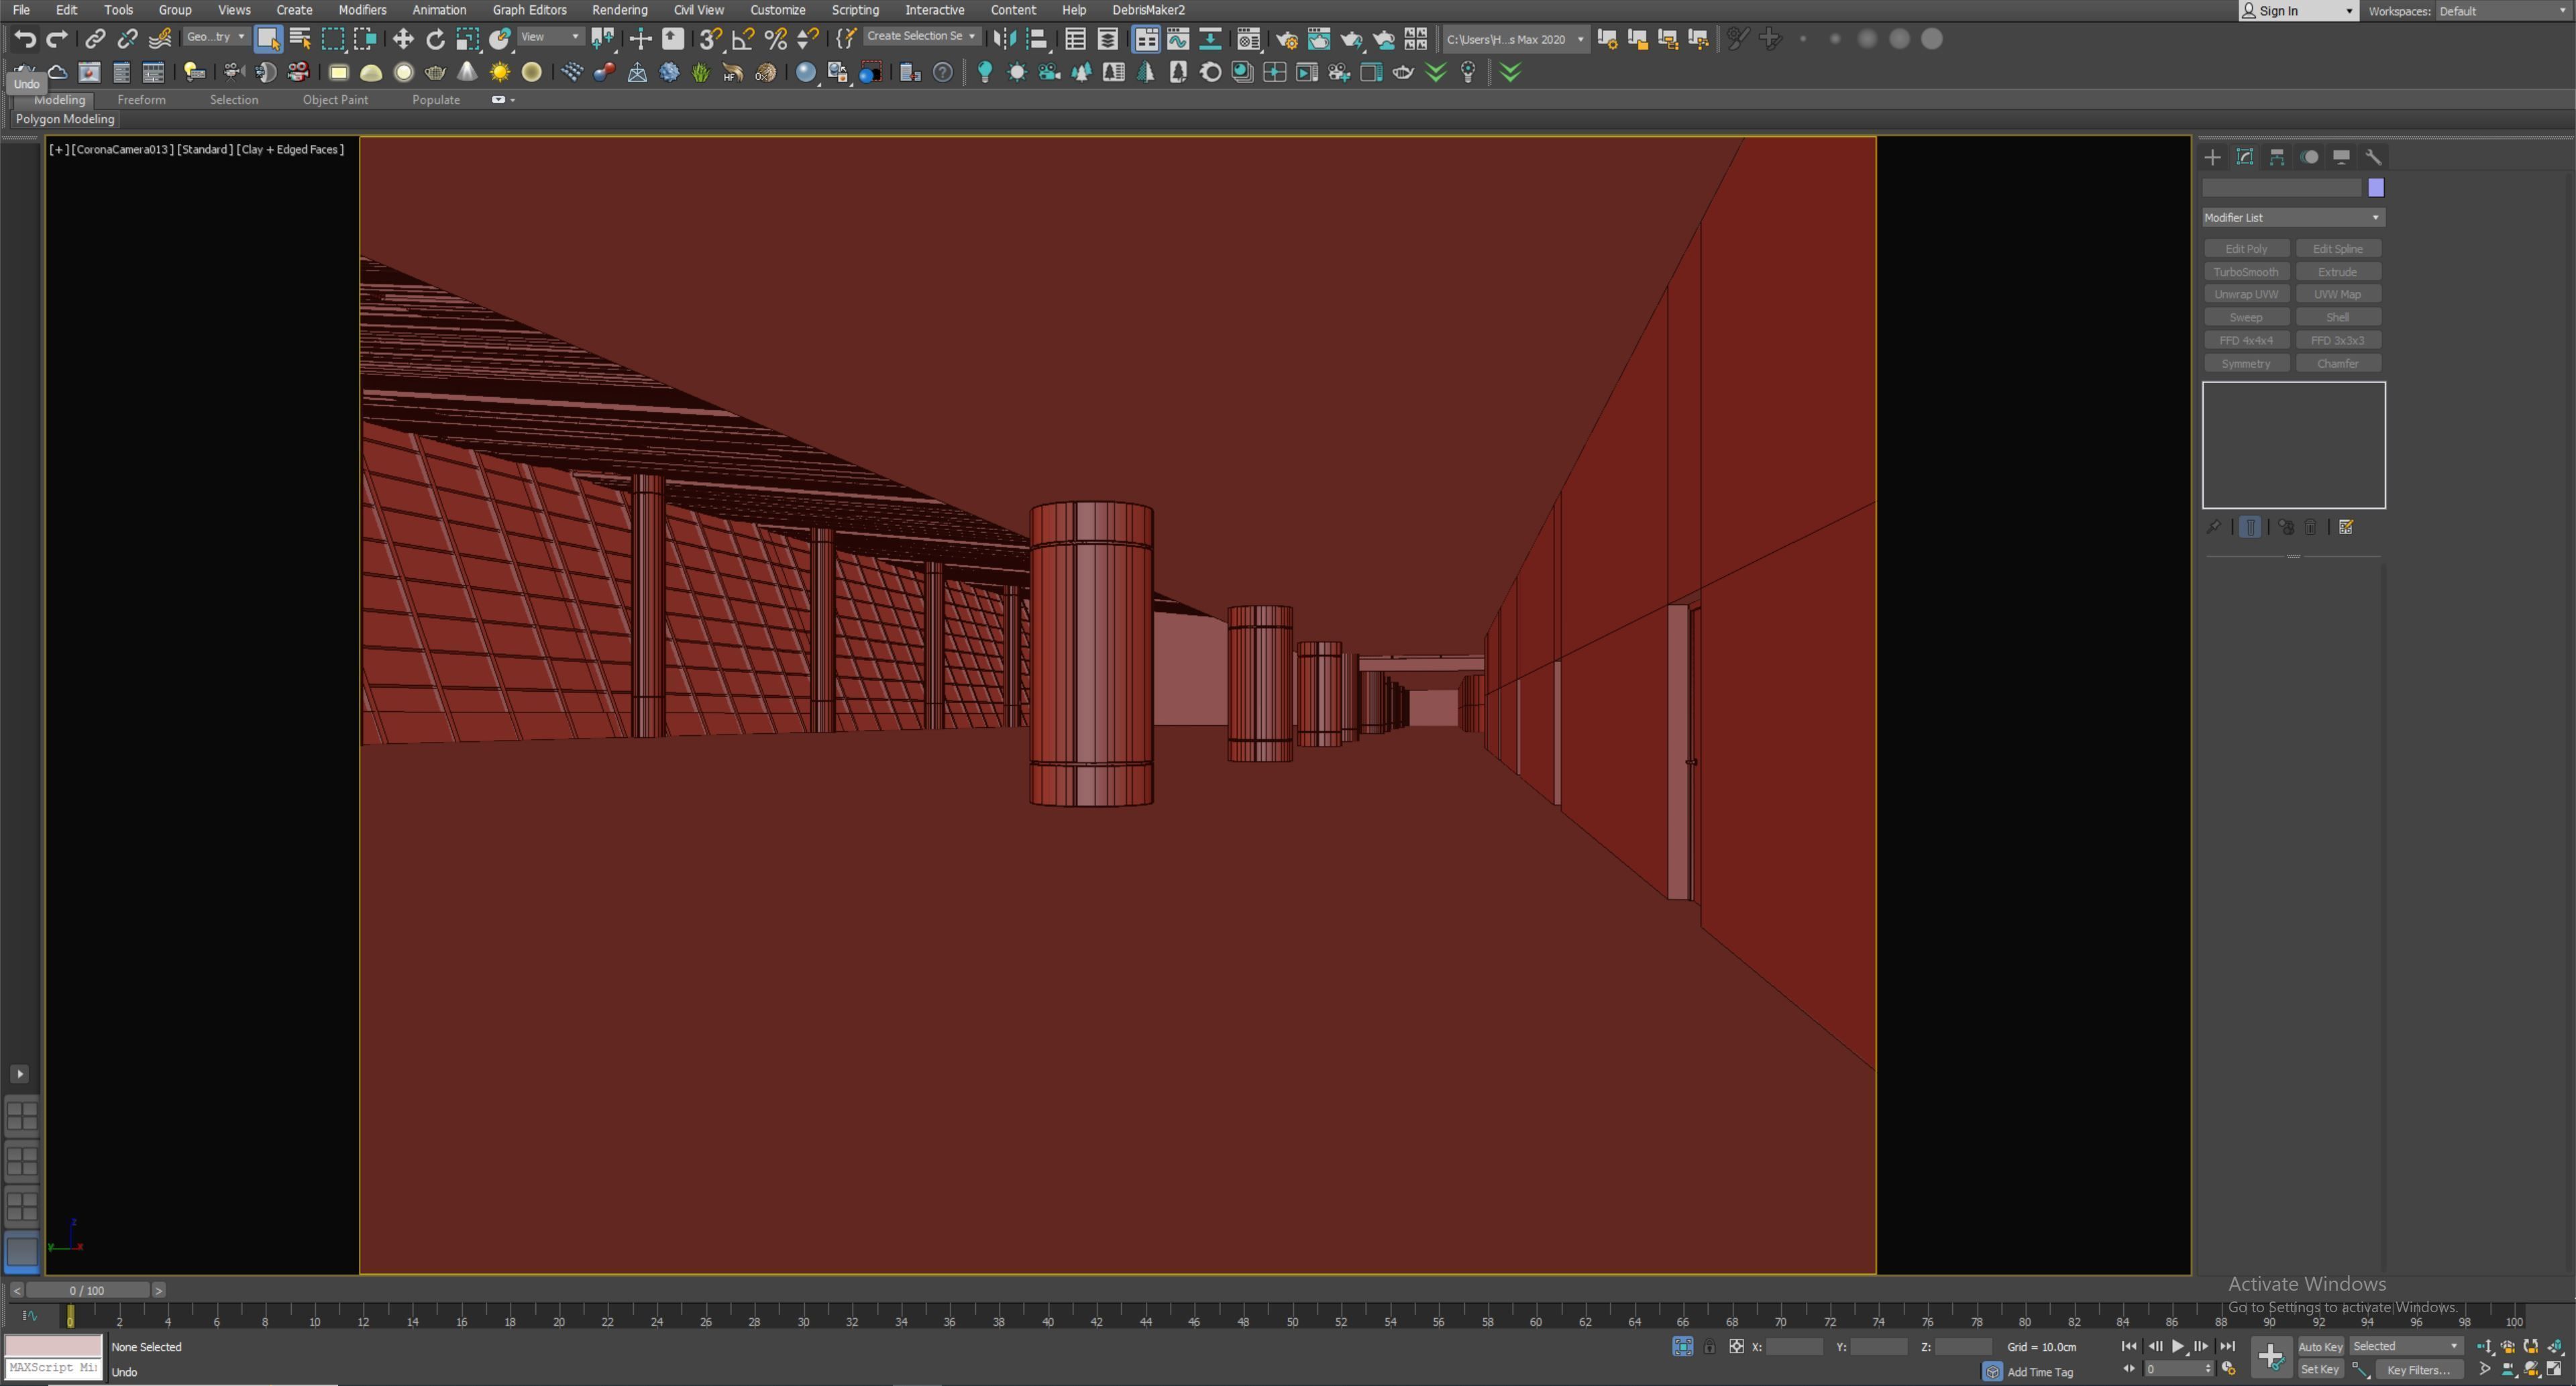Click the TurboSmooth modifier button

coord(2246,272)
